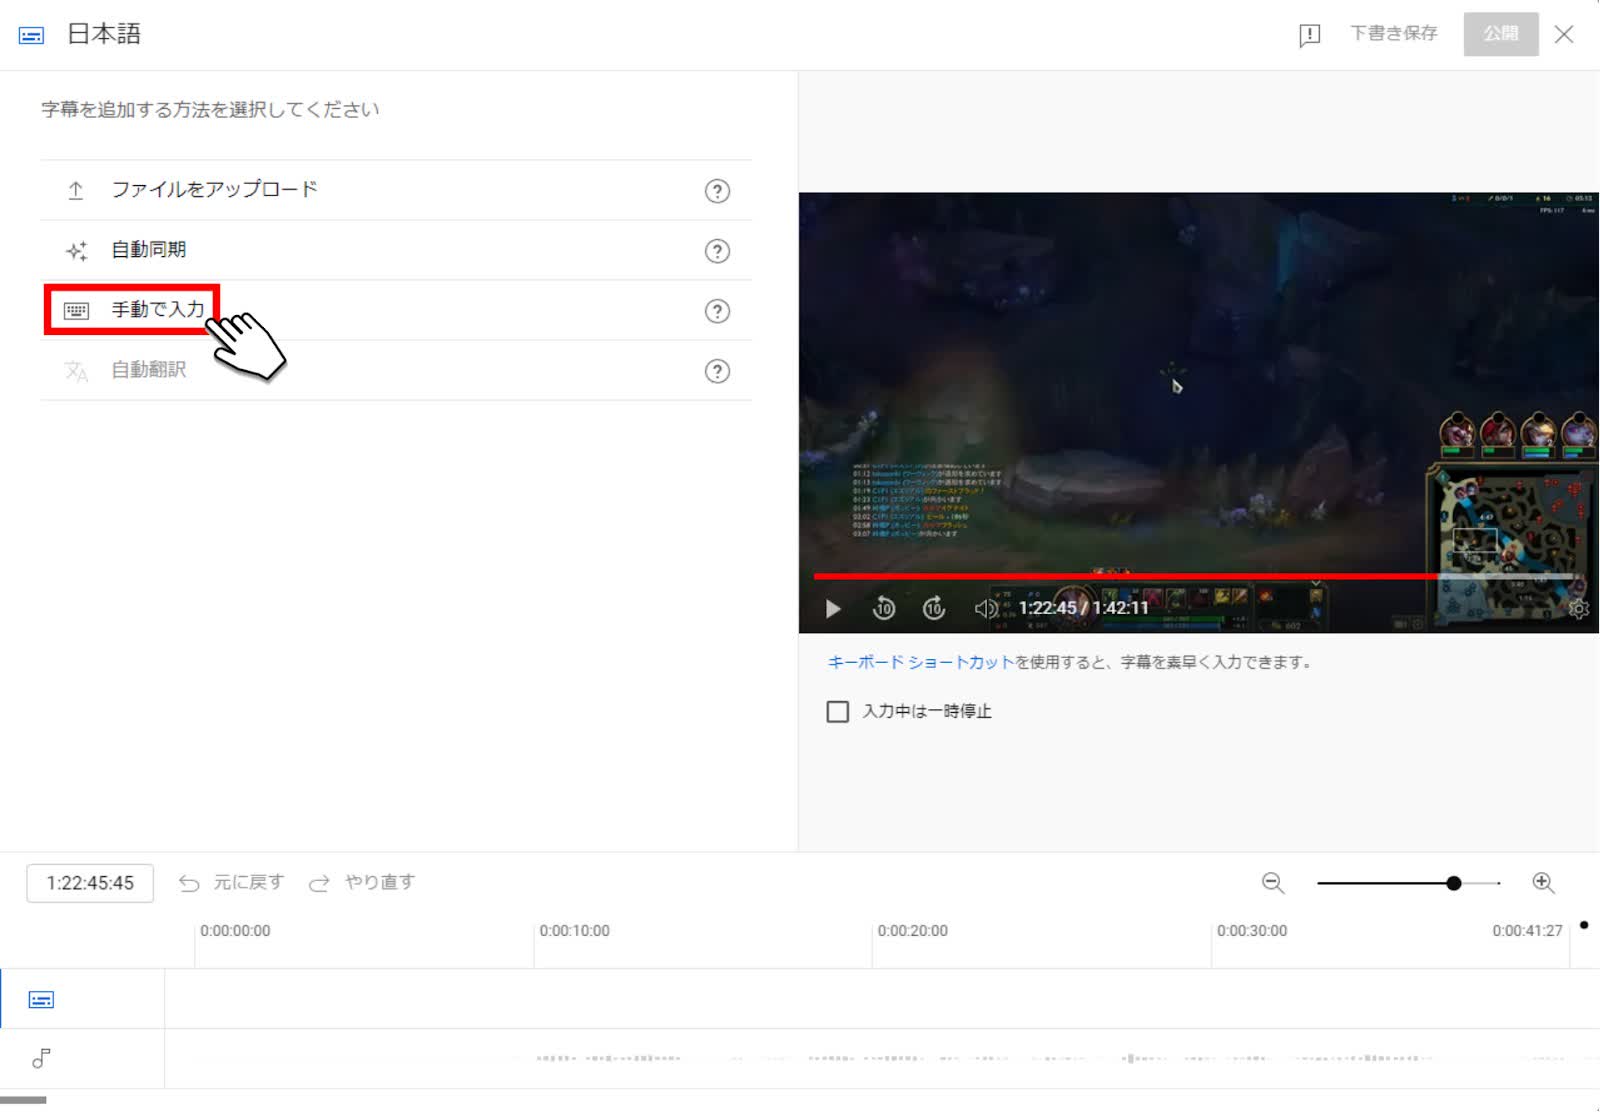1600x1112 pixels.
Task: Click the audio waveform track
Action: 882,1058
